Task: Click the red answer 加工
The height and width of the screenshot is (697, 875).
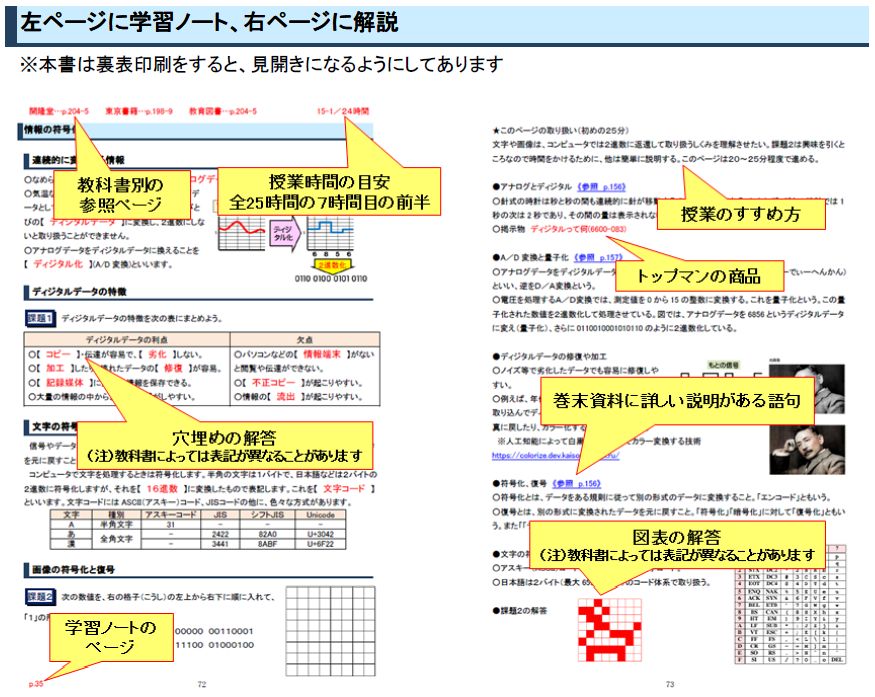Action: [x=55, y=368]
